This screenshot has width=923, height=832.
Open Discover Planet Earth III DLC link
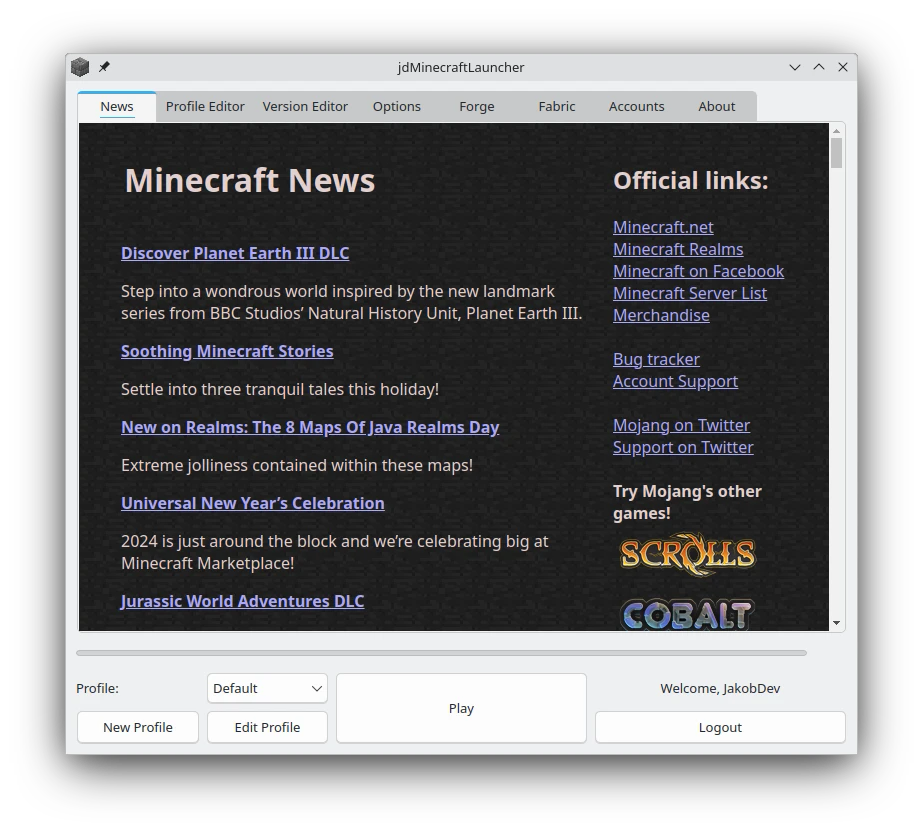coord(235,253)
